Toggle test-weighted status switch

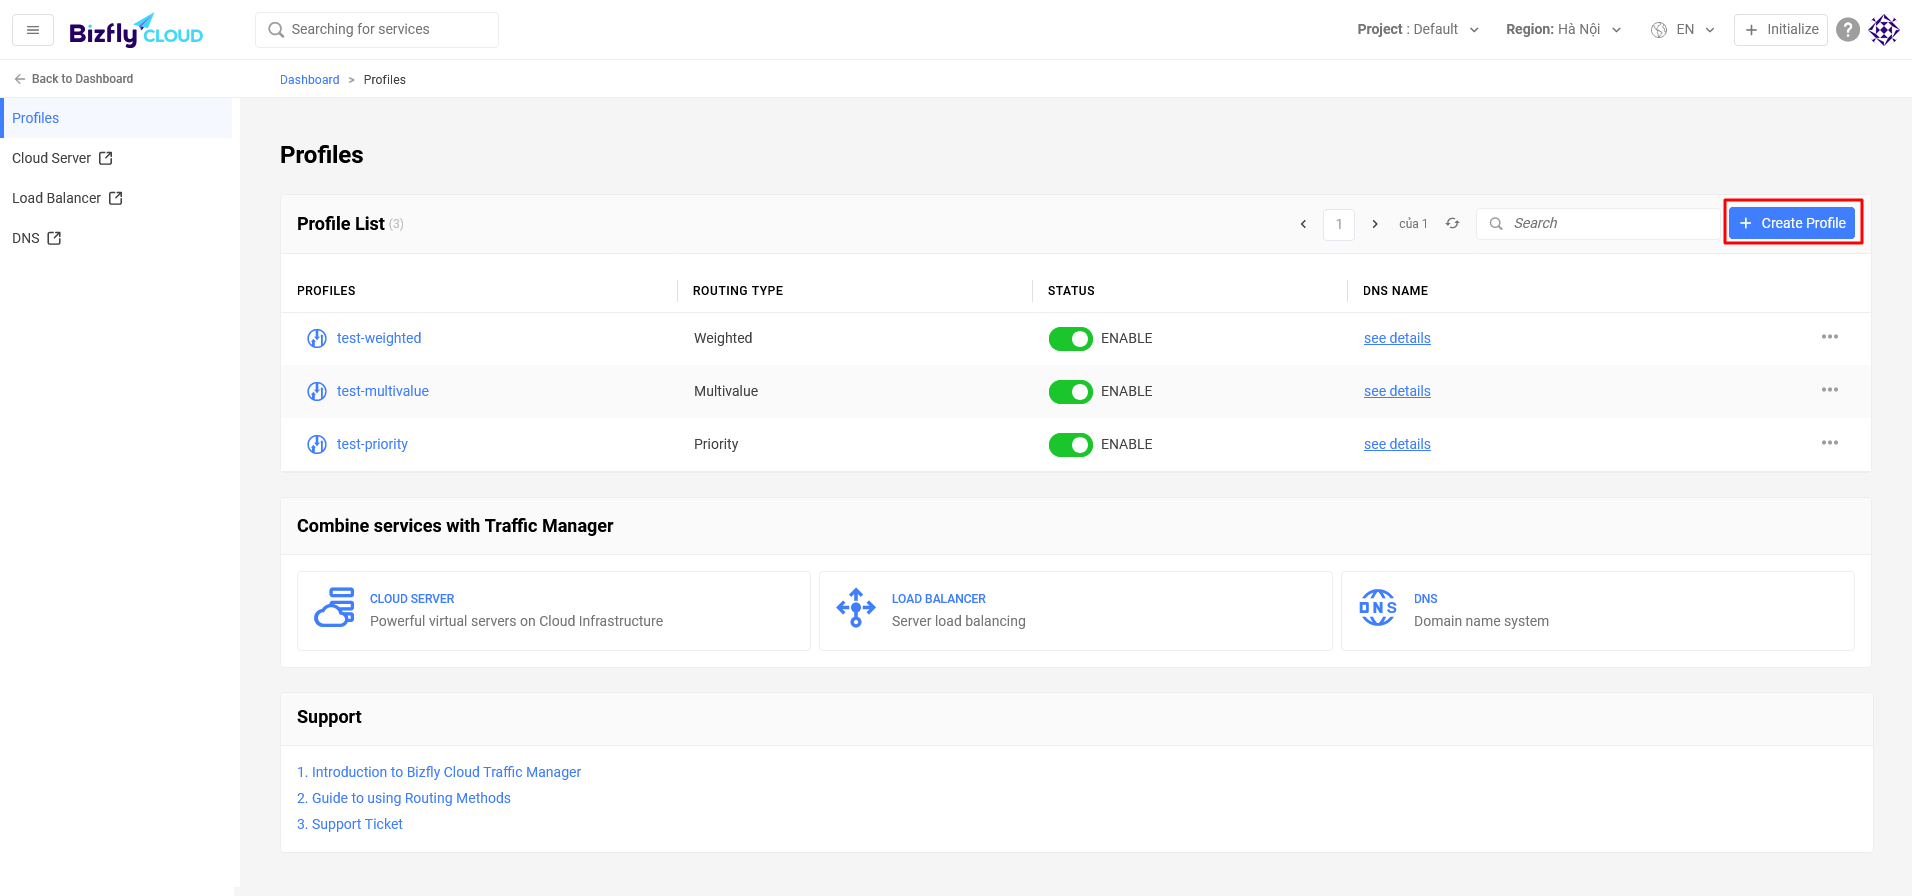pyautogui.click(x=1071, y=339)
